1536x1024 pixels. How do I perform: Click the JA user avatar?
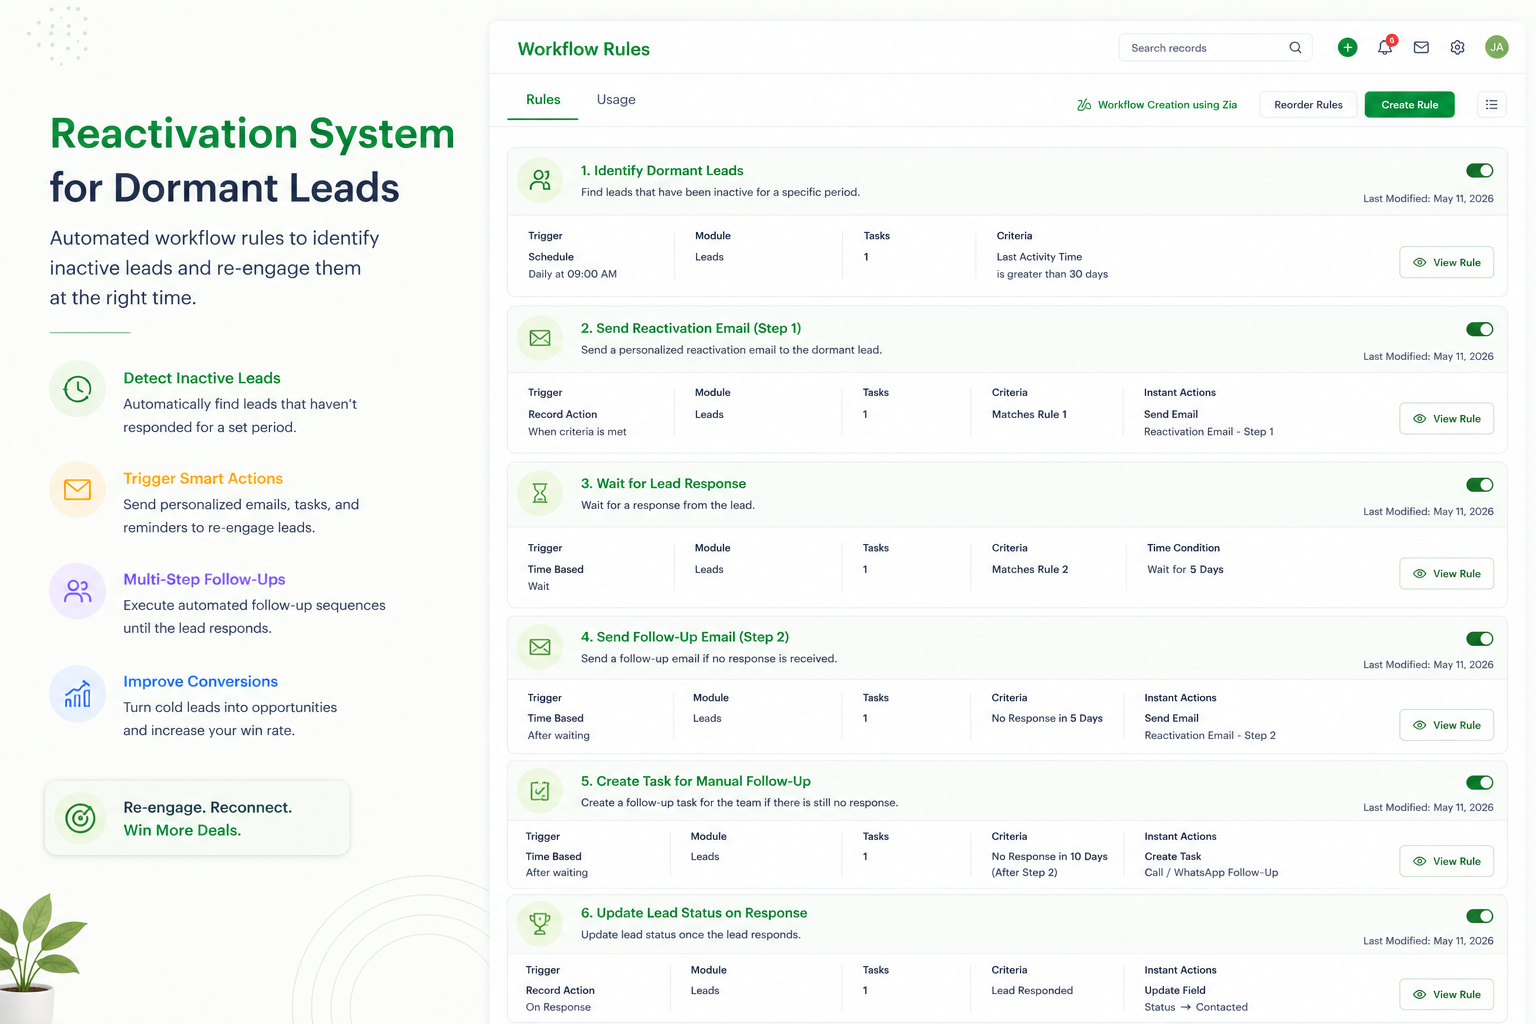point(1496,47)
